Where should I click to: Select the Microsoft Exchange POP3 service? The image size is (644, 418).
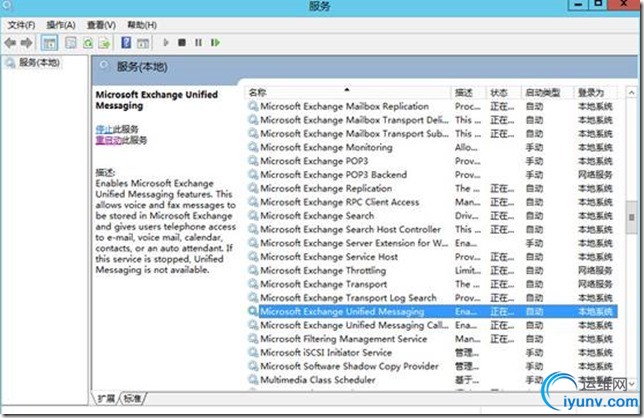[x=431, y=161]
